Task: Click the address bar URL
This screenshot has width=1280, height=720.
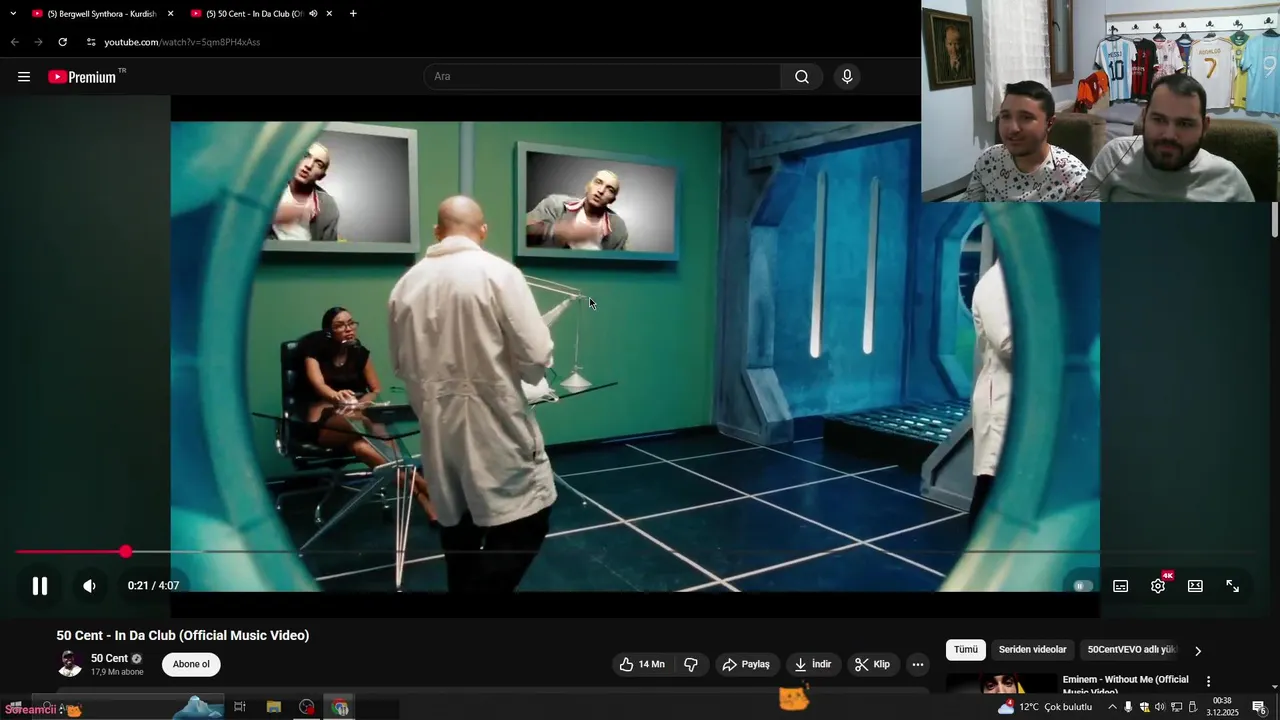Action: click(x=182, y=42)
